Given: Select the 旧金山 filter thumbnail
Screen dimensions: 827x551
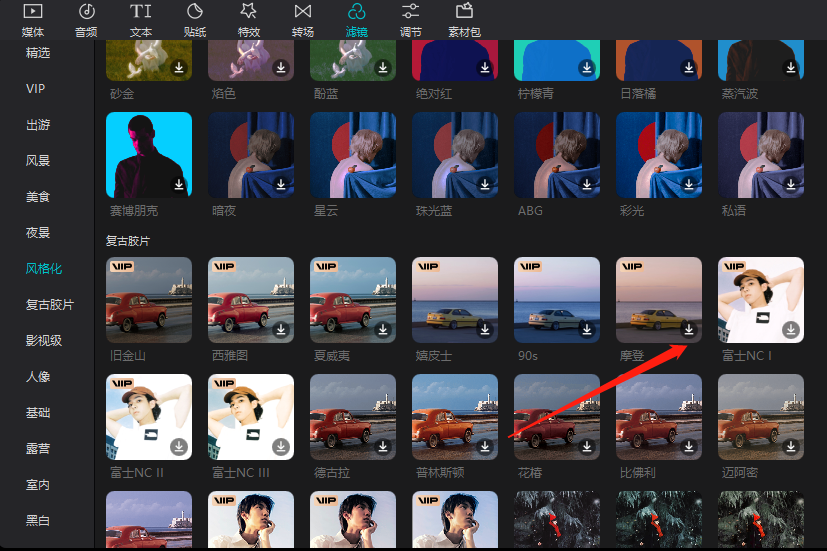Looking at the screenshot, I should pyautogui.click(x=149, y=299).
